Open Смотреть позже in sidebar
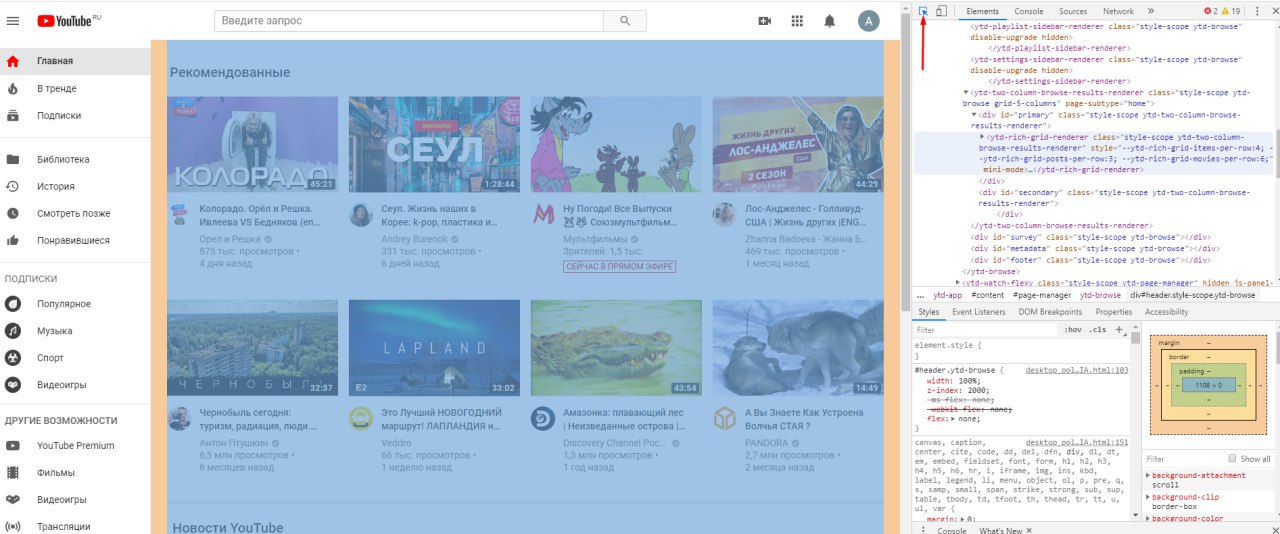This screenshot has height=534, width=1280. click(75, 213)
